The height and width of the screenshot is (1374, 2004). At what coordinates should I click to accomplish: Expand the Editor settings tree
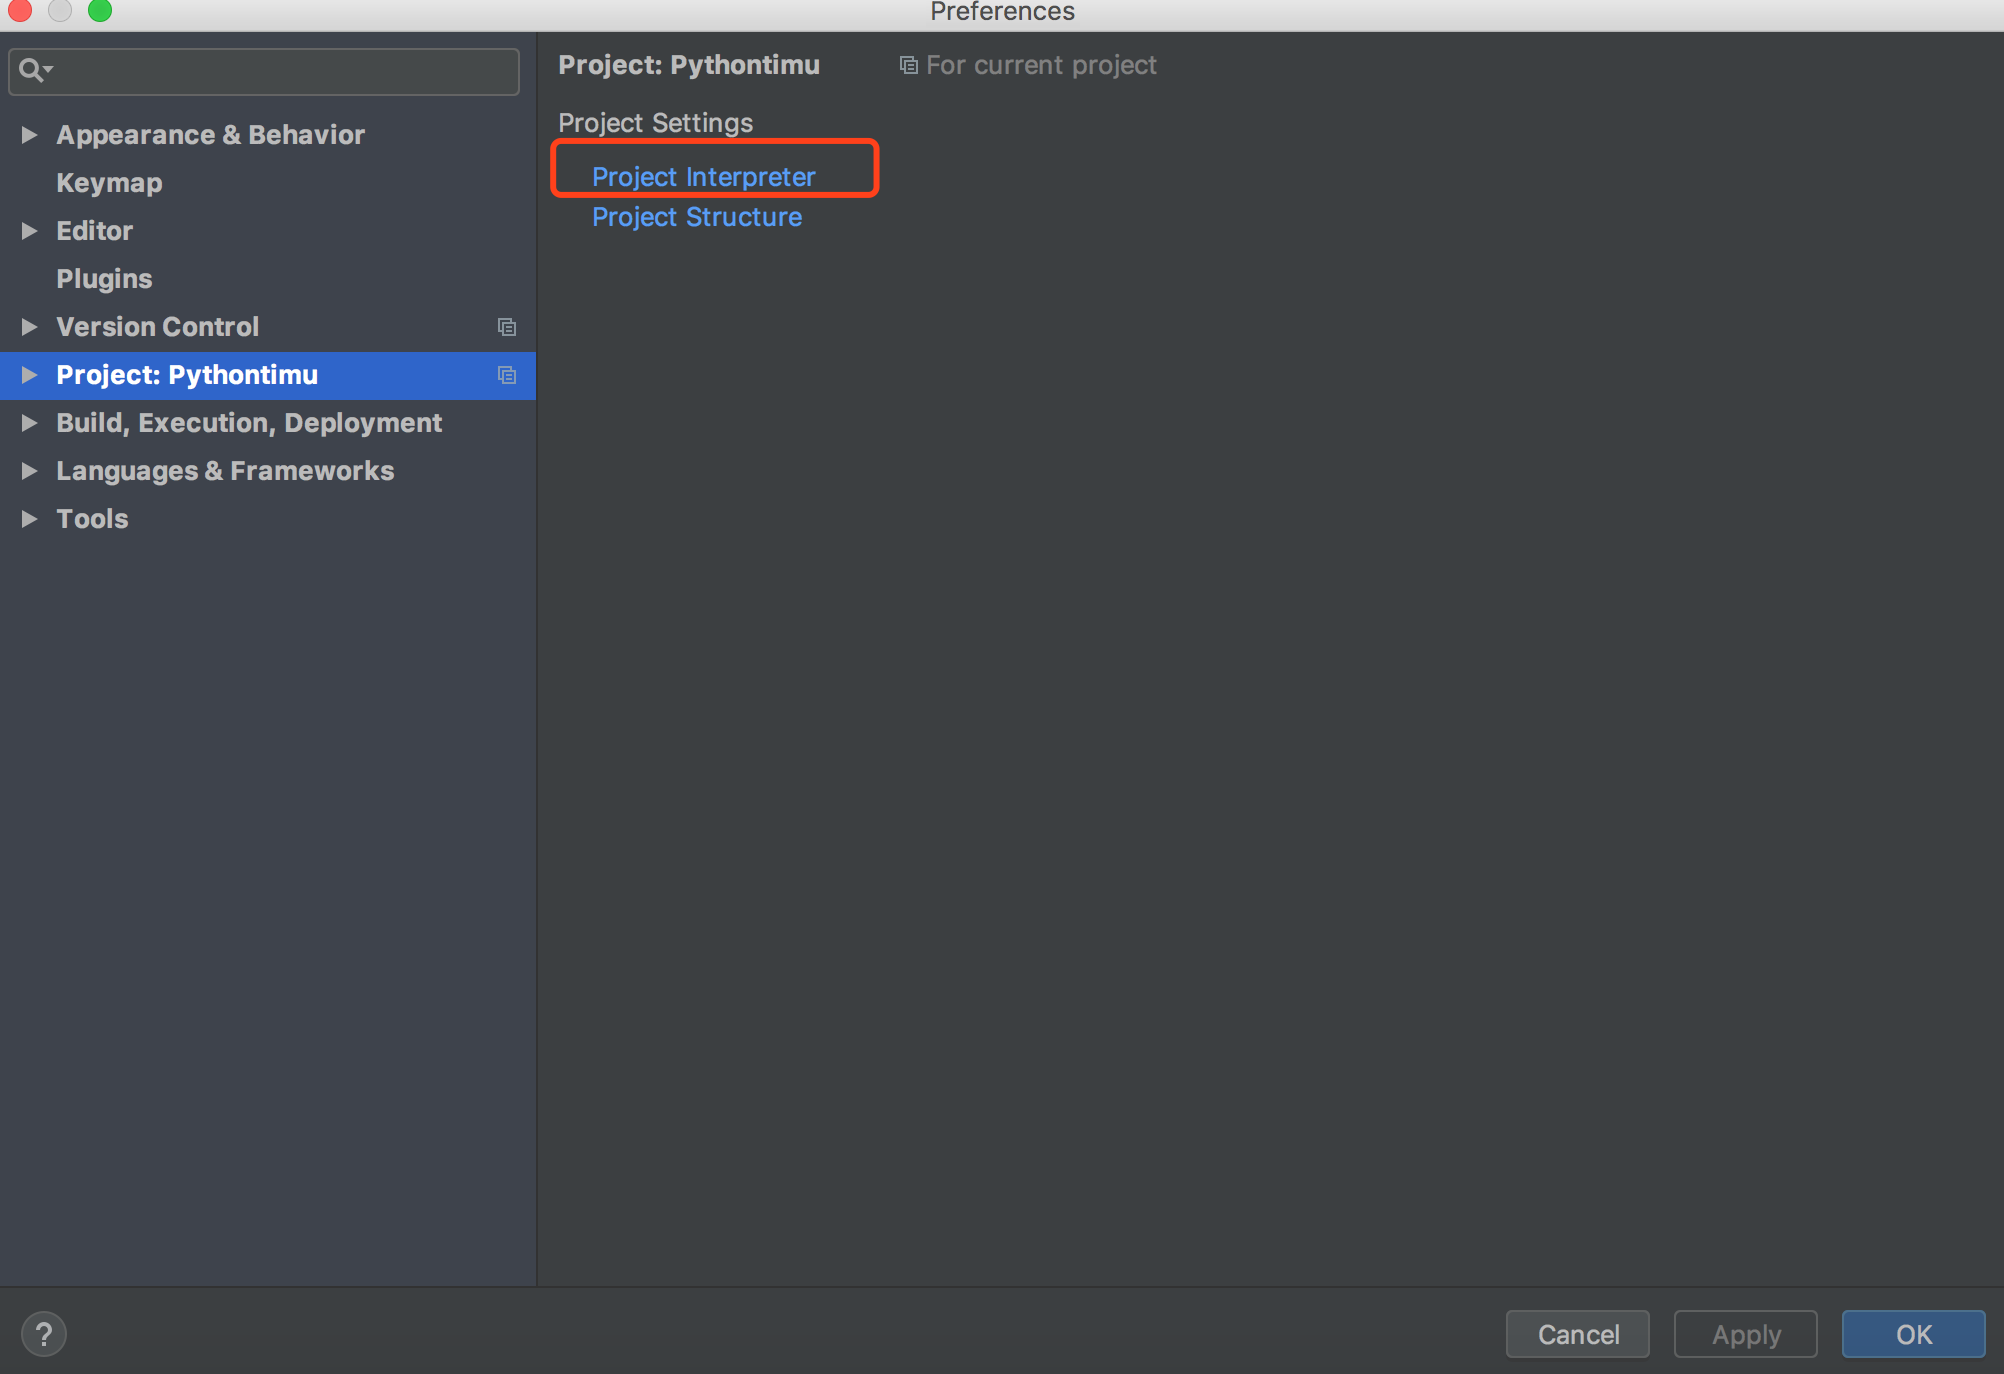(x=28, y=230)
